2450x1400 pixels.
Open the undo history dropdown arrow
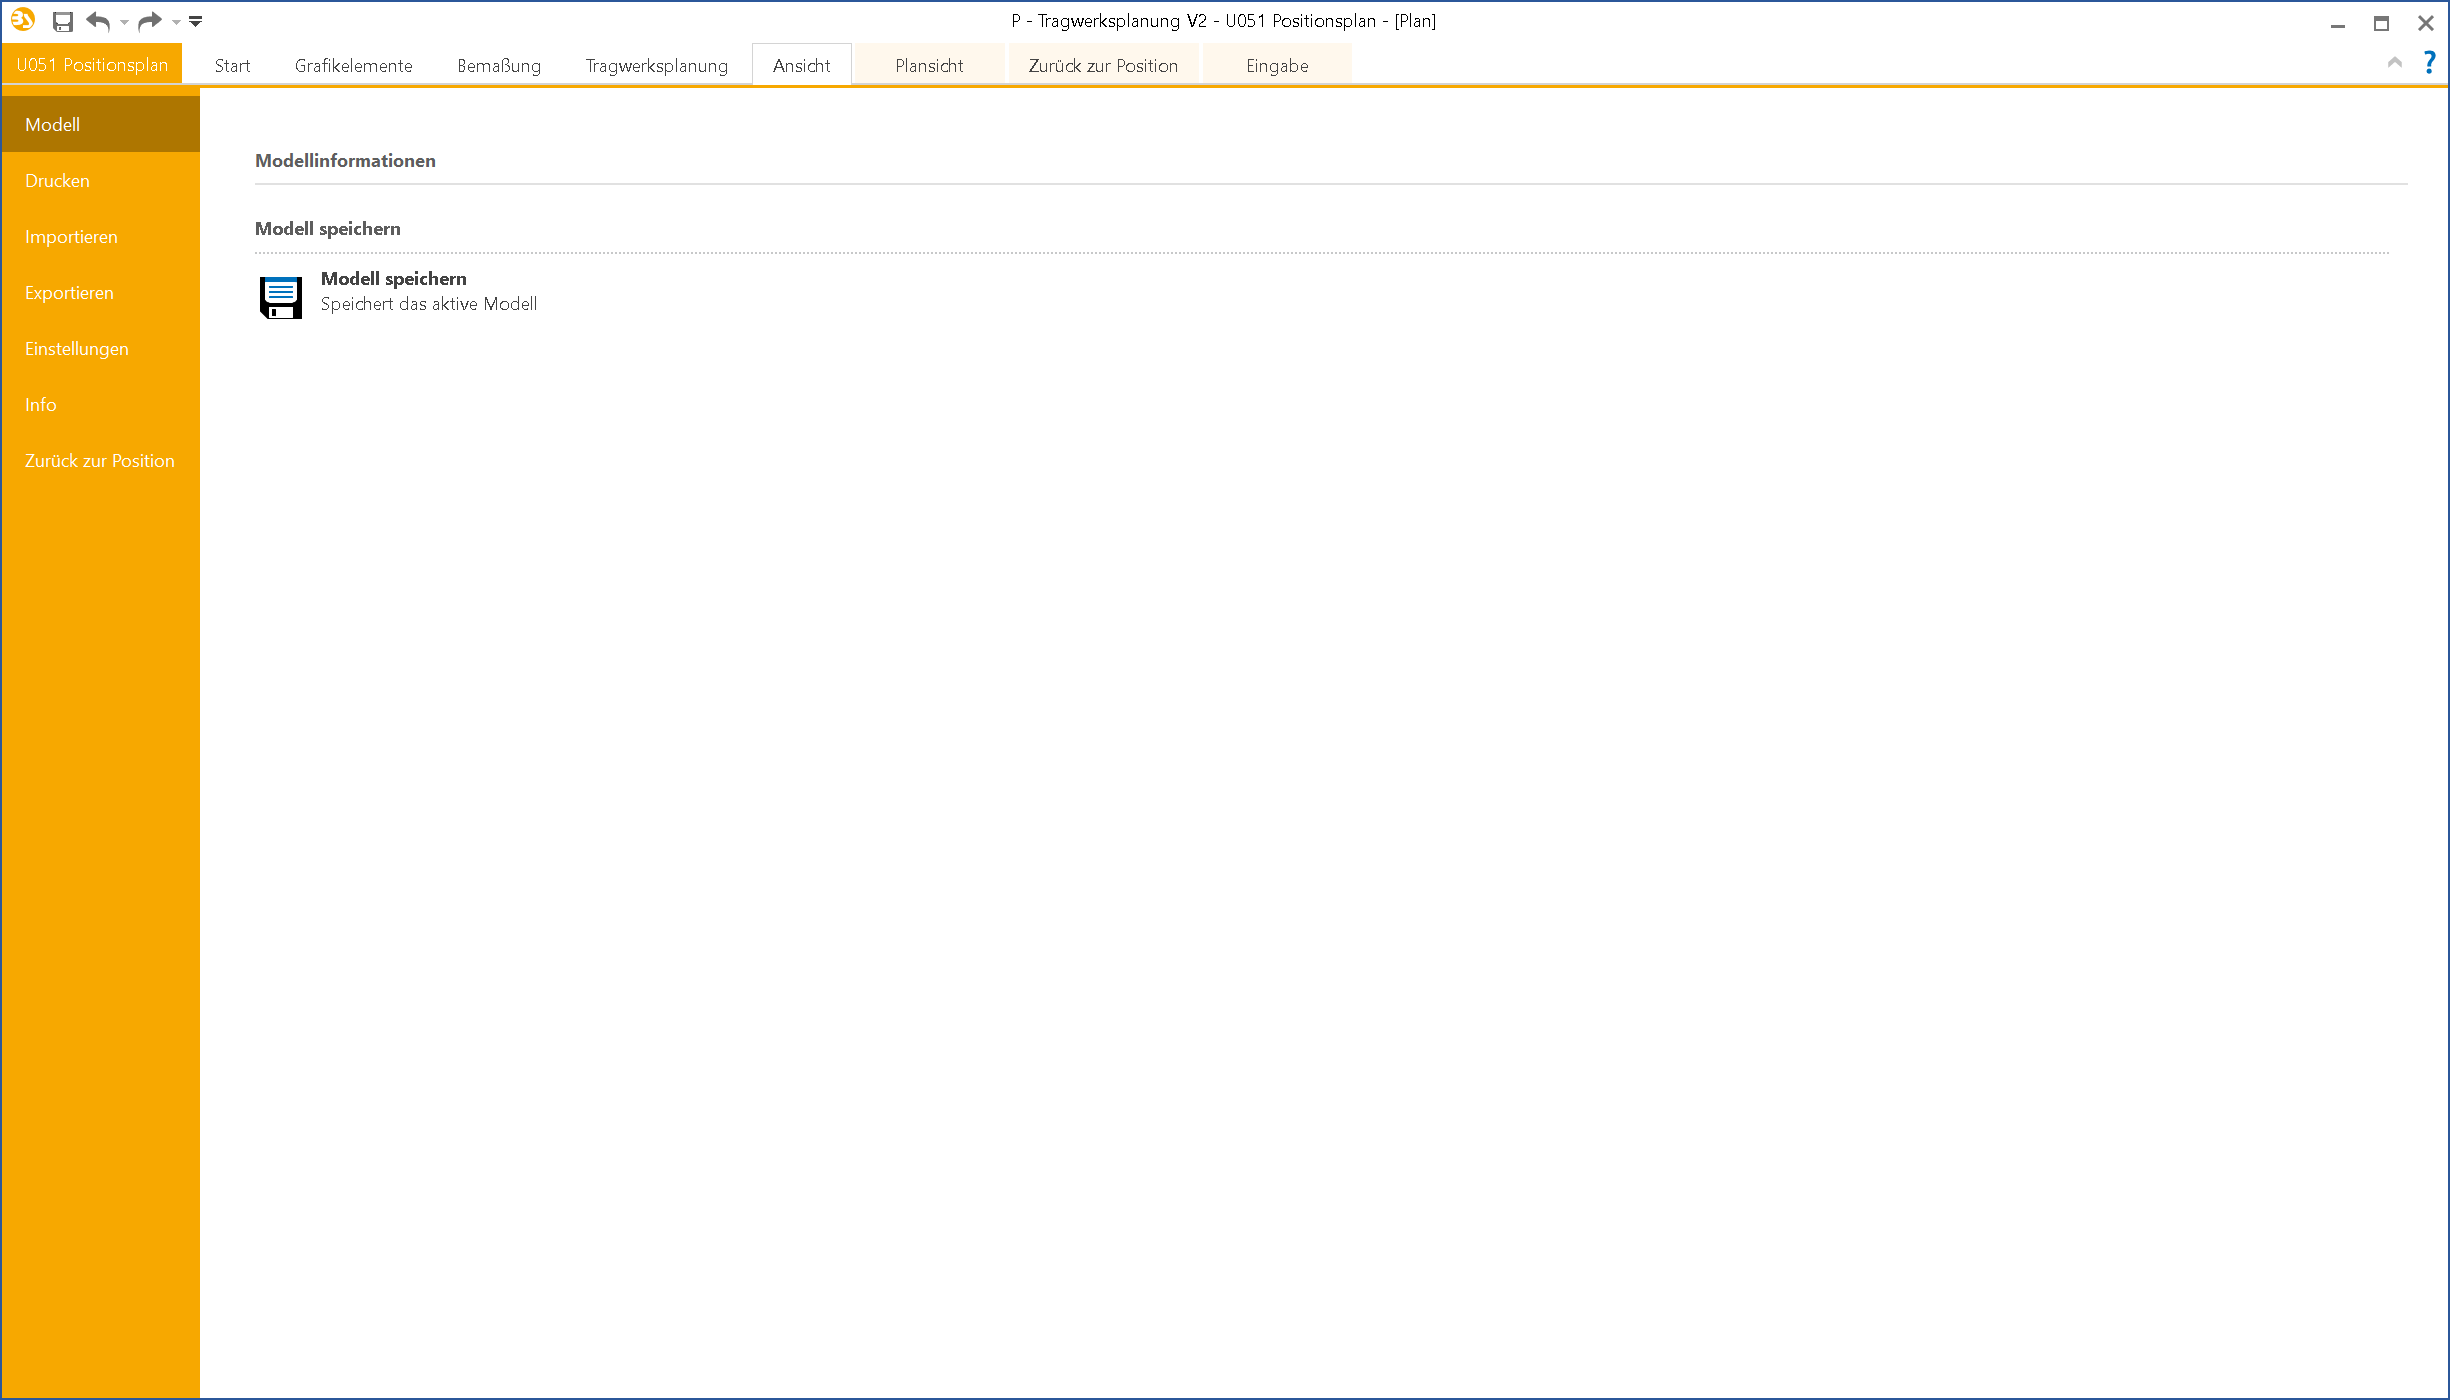pyautogui.click(x=124, y=22)
